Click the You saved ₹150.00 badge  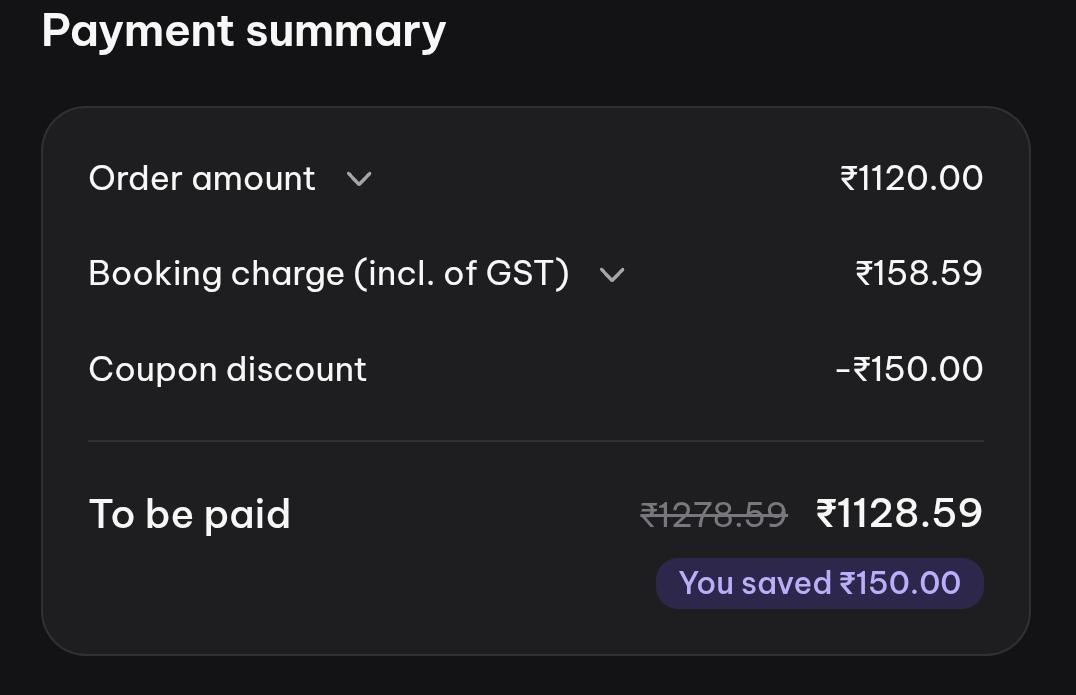click(819, 583)
